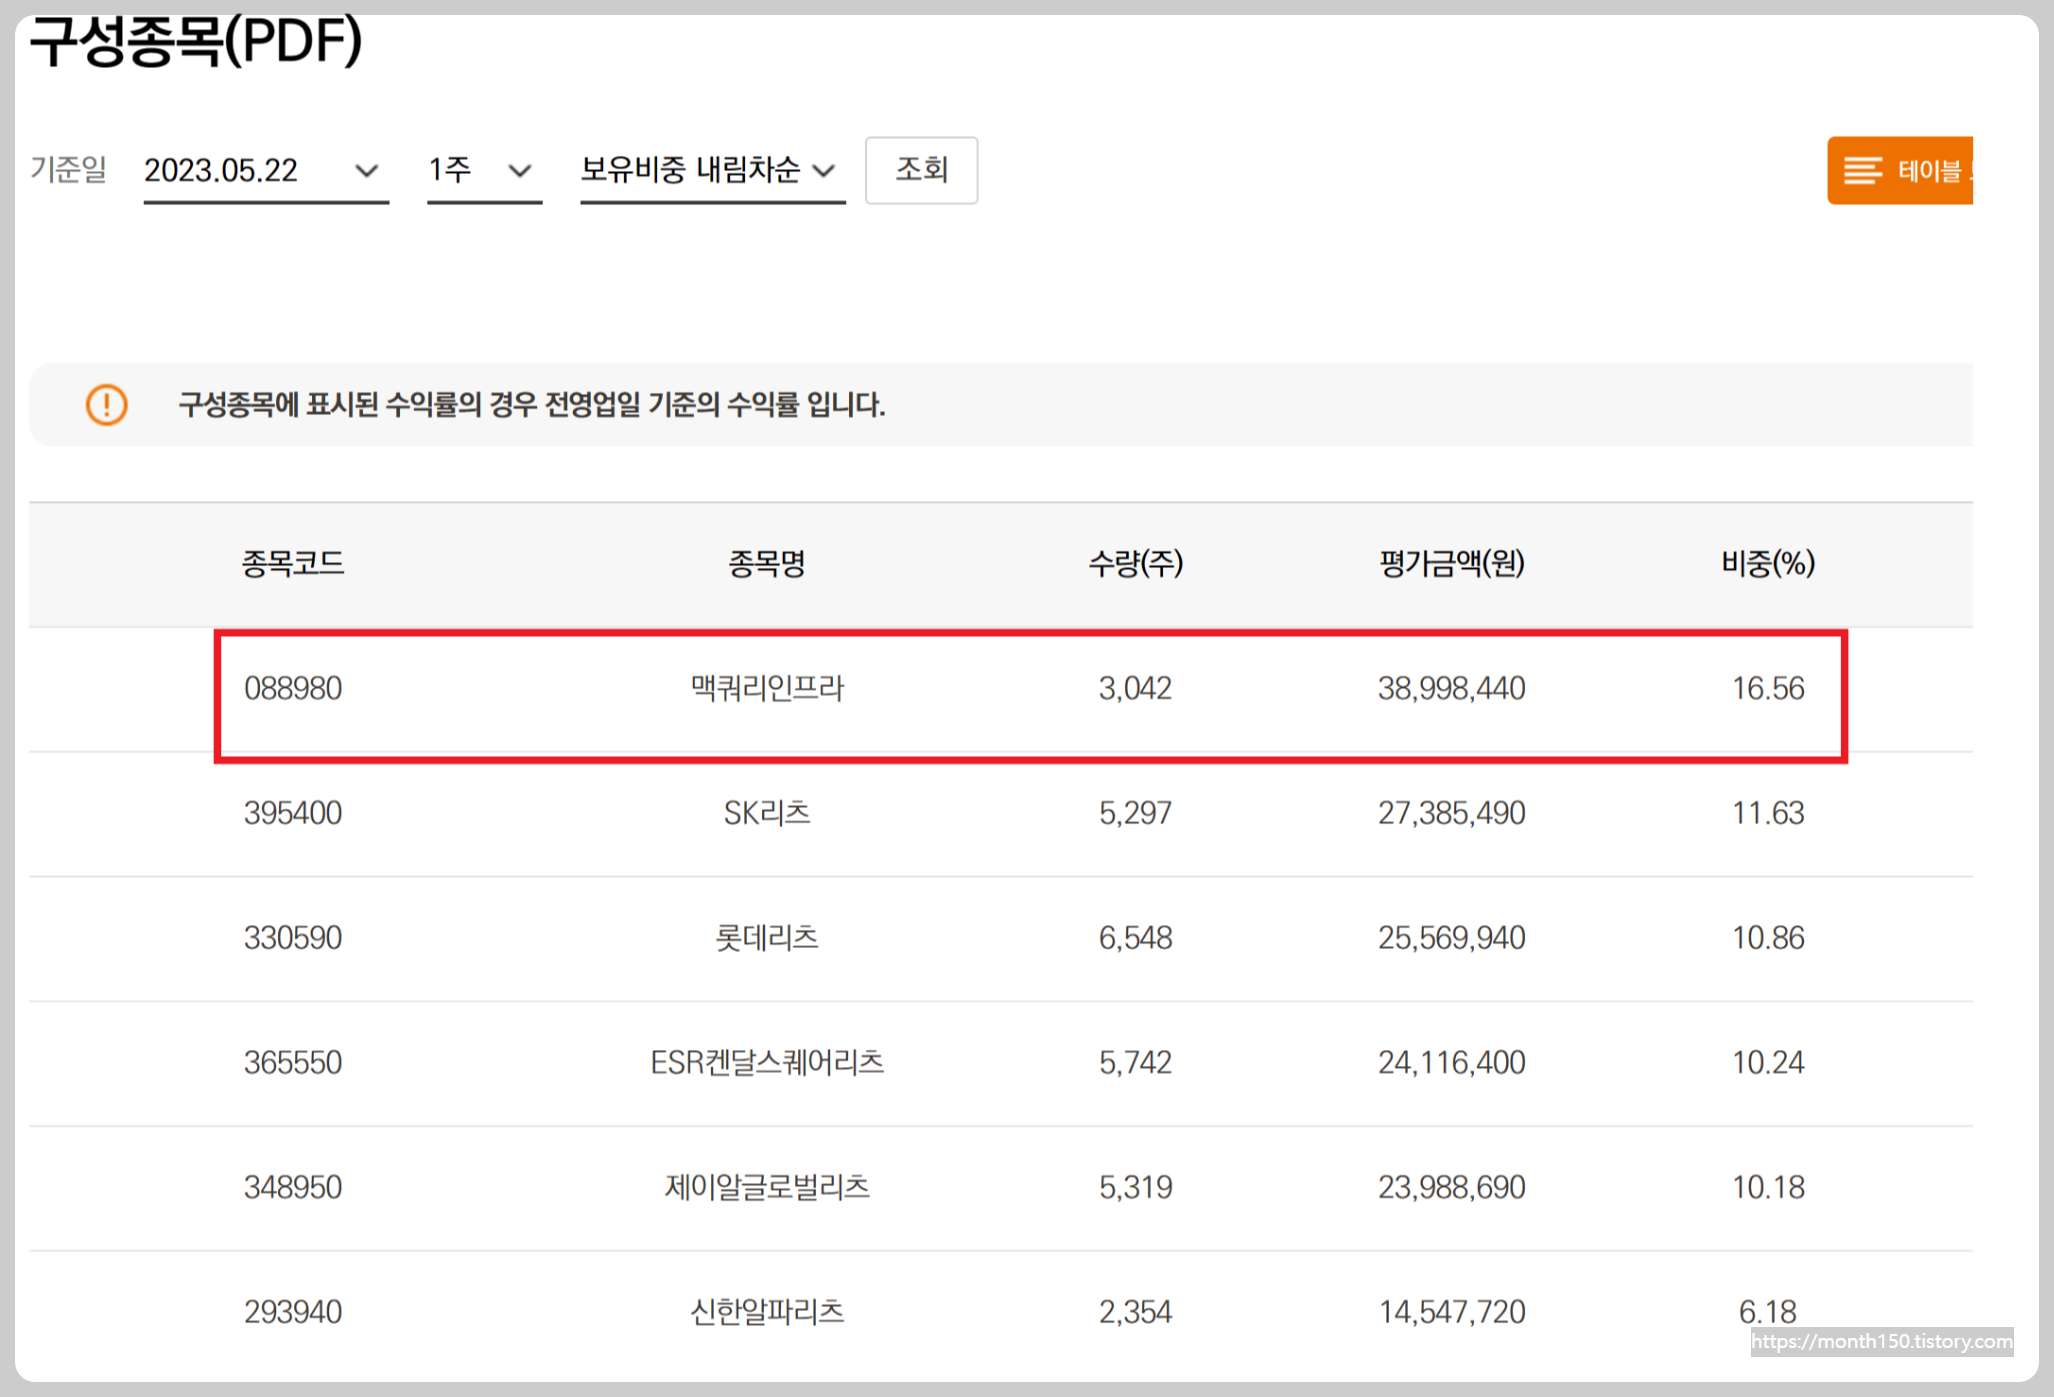The image size is (2054, 1397).
Task: Click stock code 088980 for 맥쿼리인프라
Action: pyautogui.click(x=294, y=688)
